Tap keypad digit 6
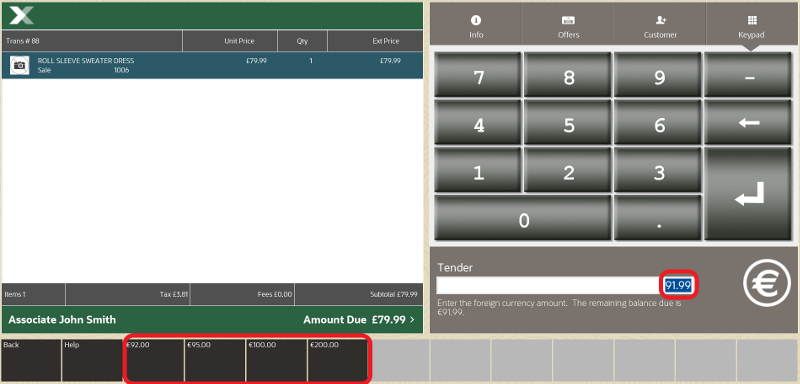800x384 pixels. click(658, 123)
